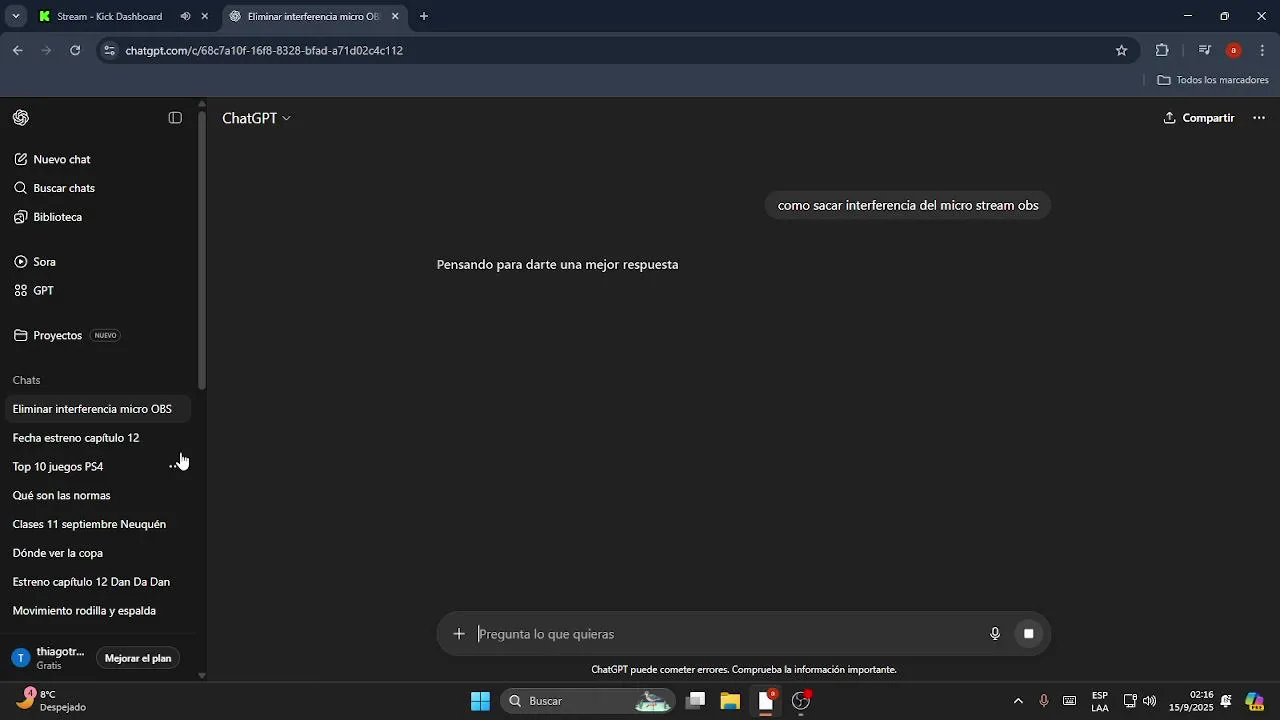The width and height of the screenshot is (1280, 720).
Task: Open the Copilot icon in the taskbar
Action: [1254, 701]
